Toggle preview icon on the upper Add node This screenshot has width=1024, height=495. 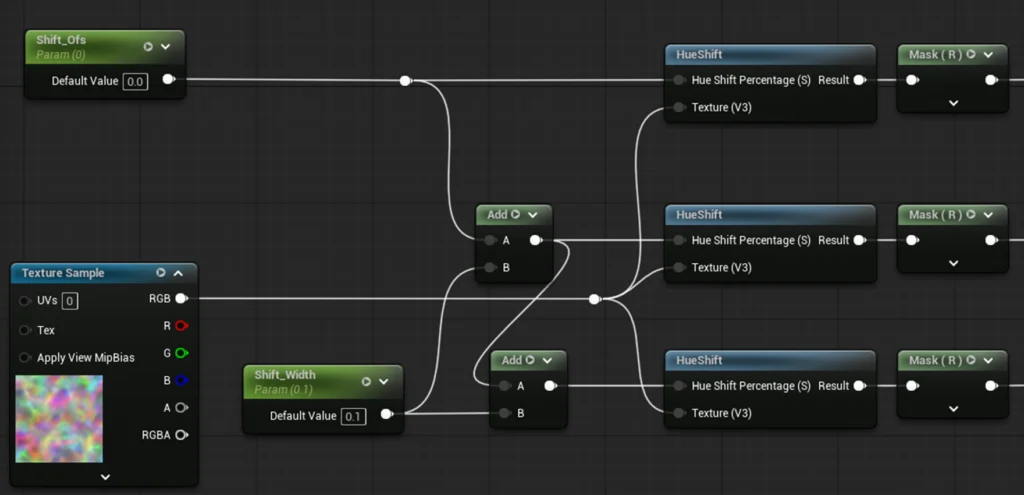516,214
